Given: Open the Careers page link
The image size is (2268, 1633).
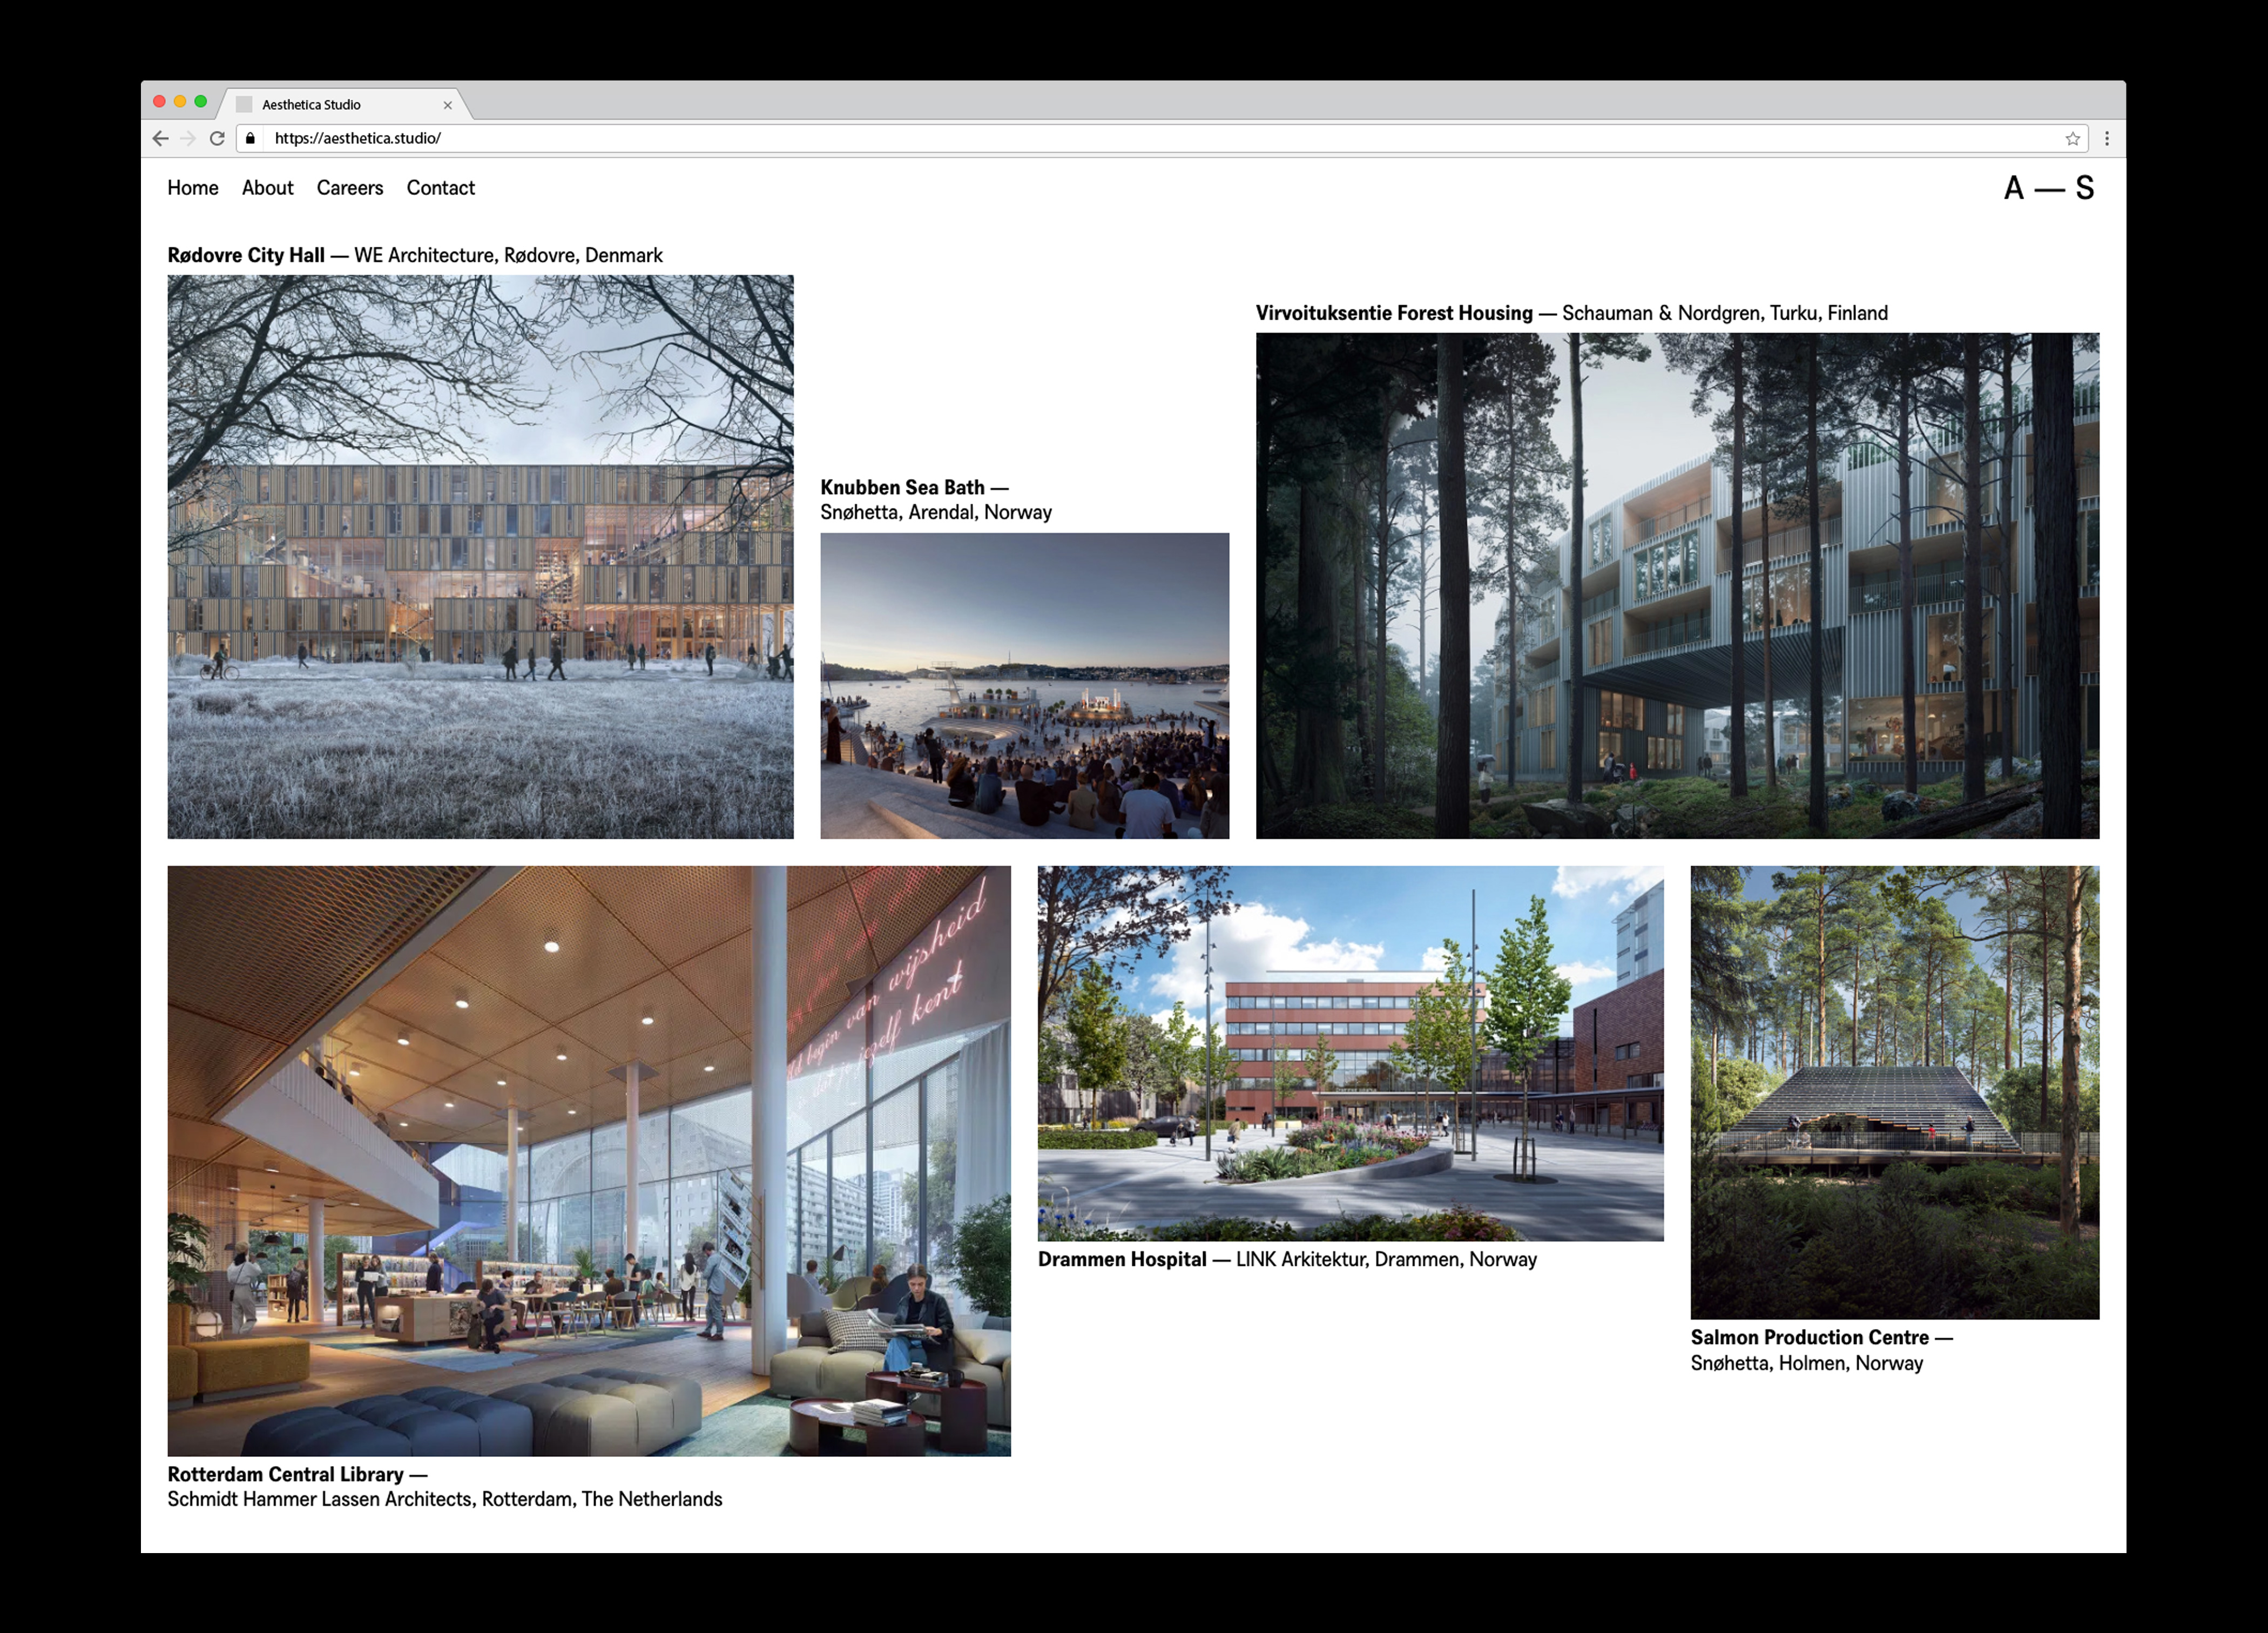Looking at the screenshot, I should (x=349, y=188).
